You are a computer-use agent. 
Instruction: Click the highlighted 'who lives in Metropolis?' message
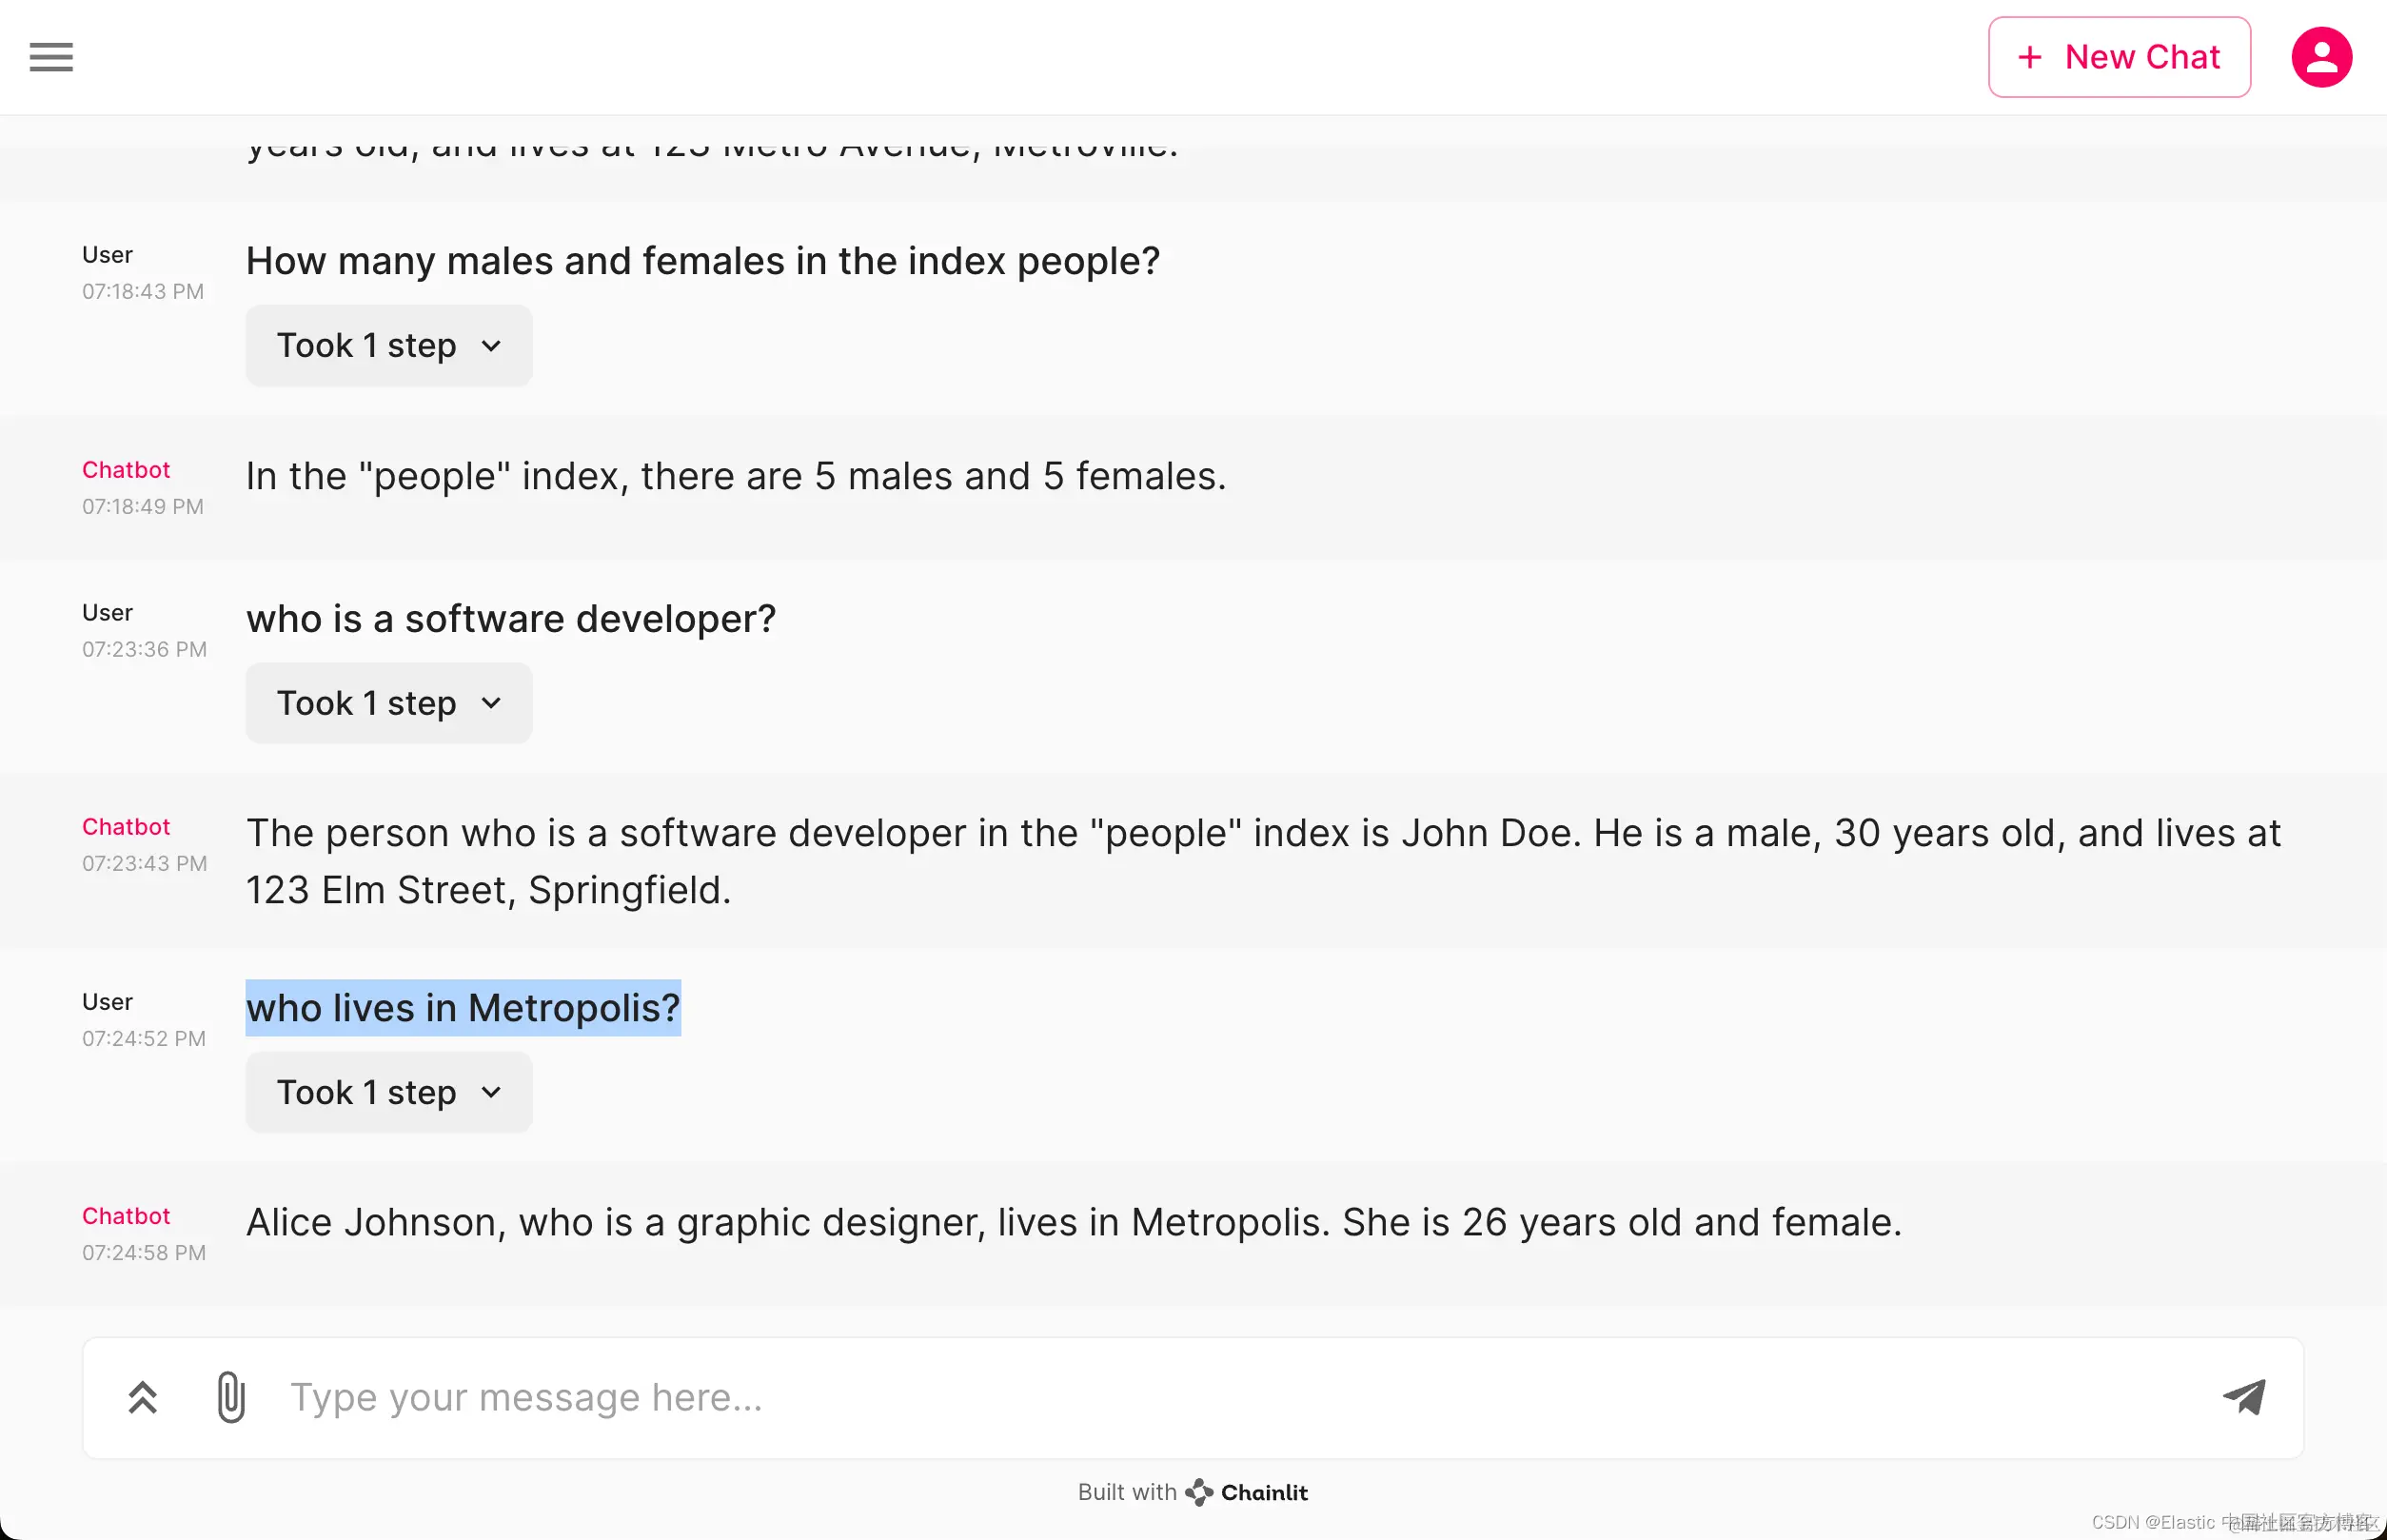[463, 1008]
